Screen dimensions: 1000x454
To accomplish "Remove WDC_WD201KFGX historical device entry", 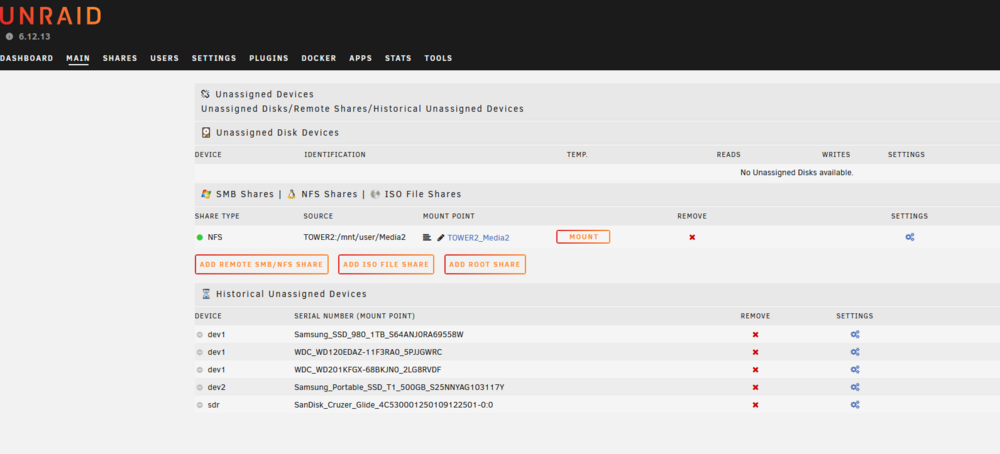I will pyautogui.click(x=755, y=370).
